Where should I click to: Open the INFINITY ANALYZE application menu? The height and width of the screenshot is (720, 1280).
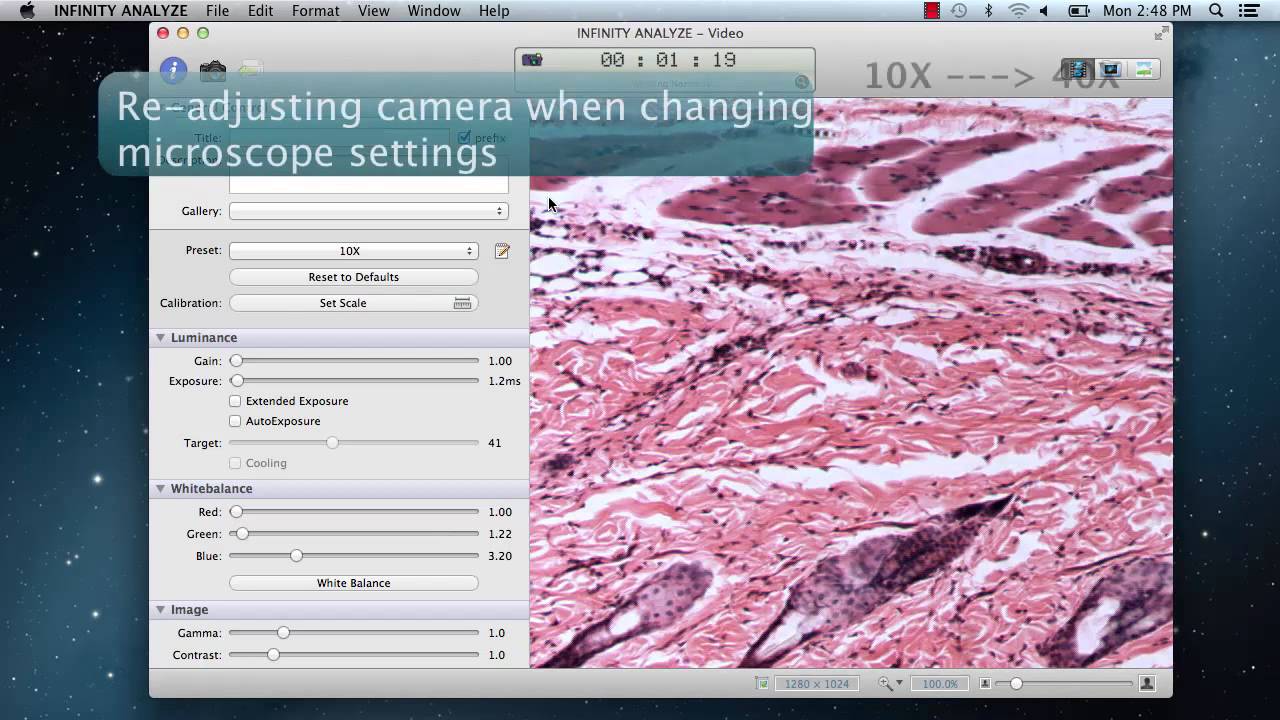click(x=121, y=11)
